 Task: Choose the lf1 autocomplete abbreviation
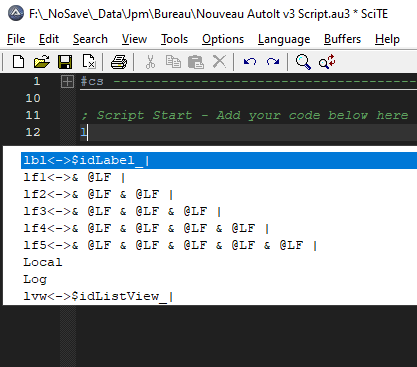(219, 177)
